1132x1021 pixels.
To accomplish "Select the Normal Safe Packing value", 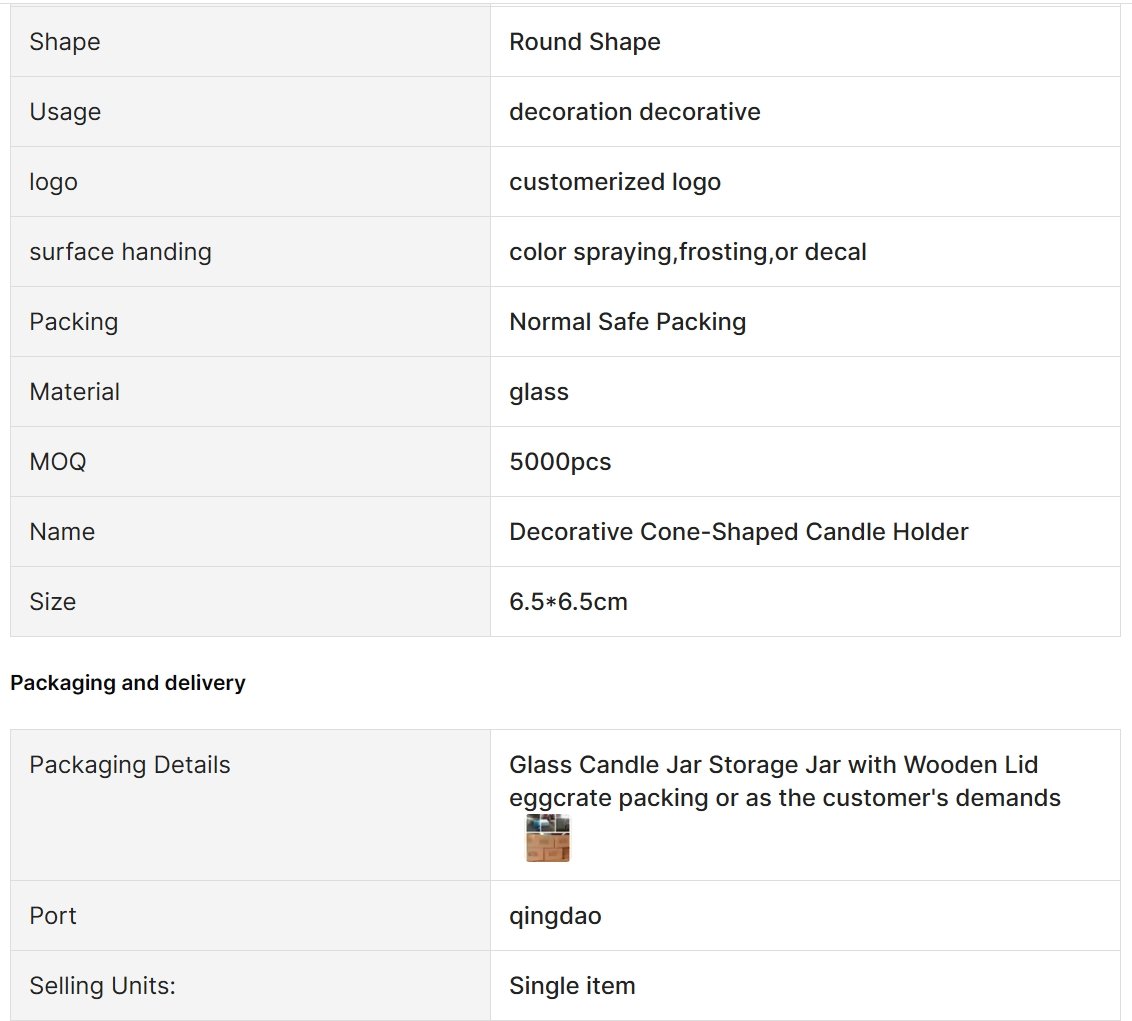I will [x=627, y=322].
